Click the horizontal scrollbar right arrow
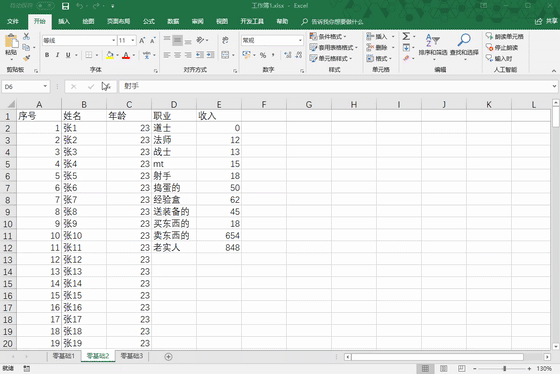This screenshot has height=374, width=560. [547, 356]
